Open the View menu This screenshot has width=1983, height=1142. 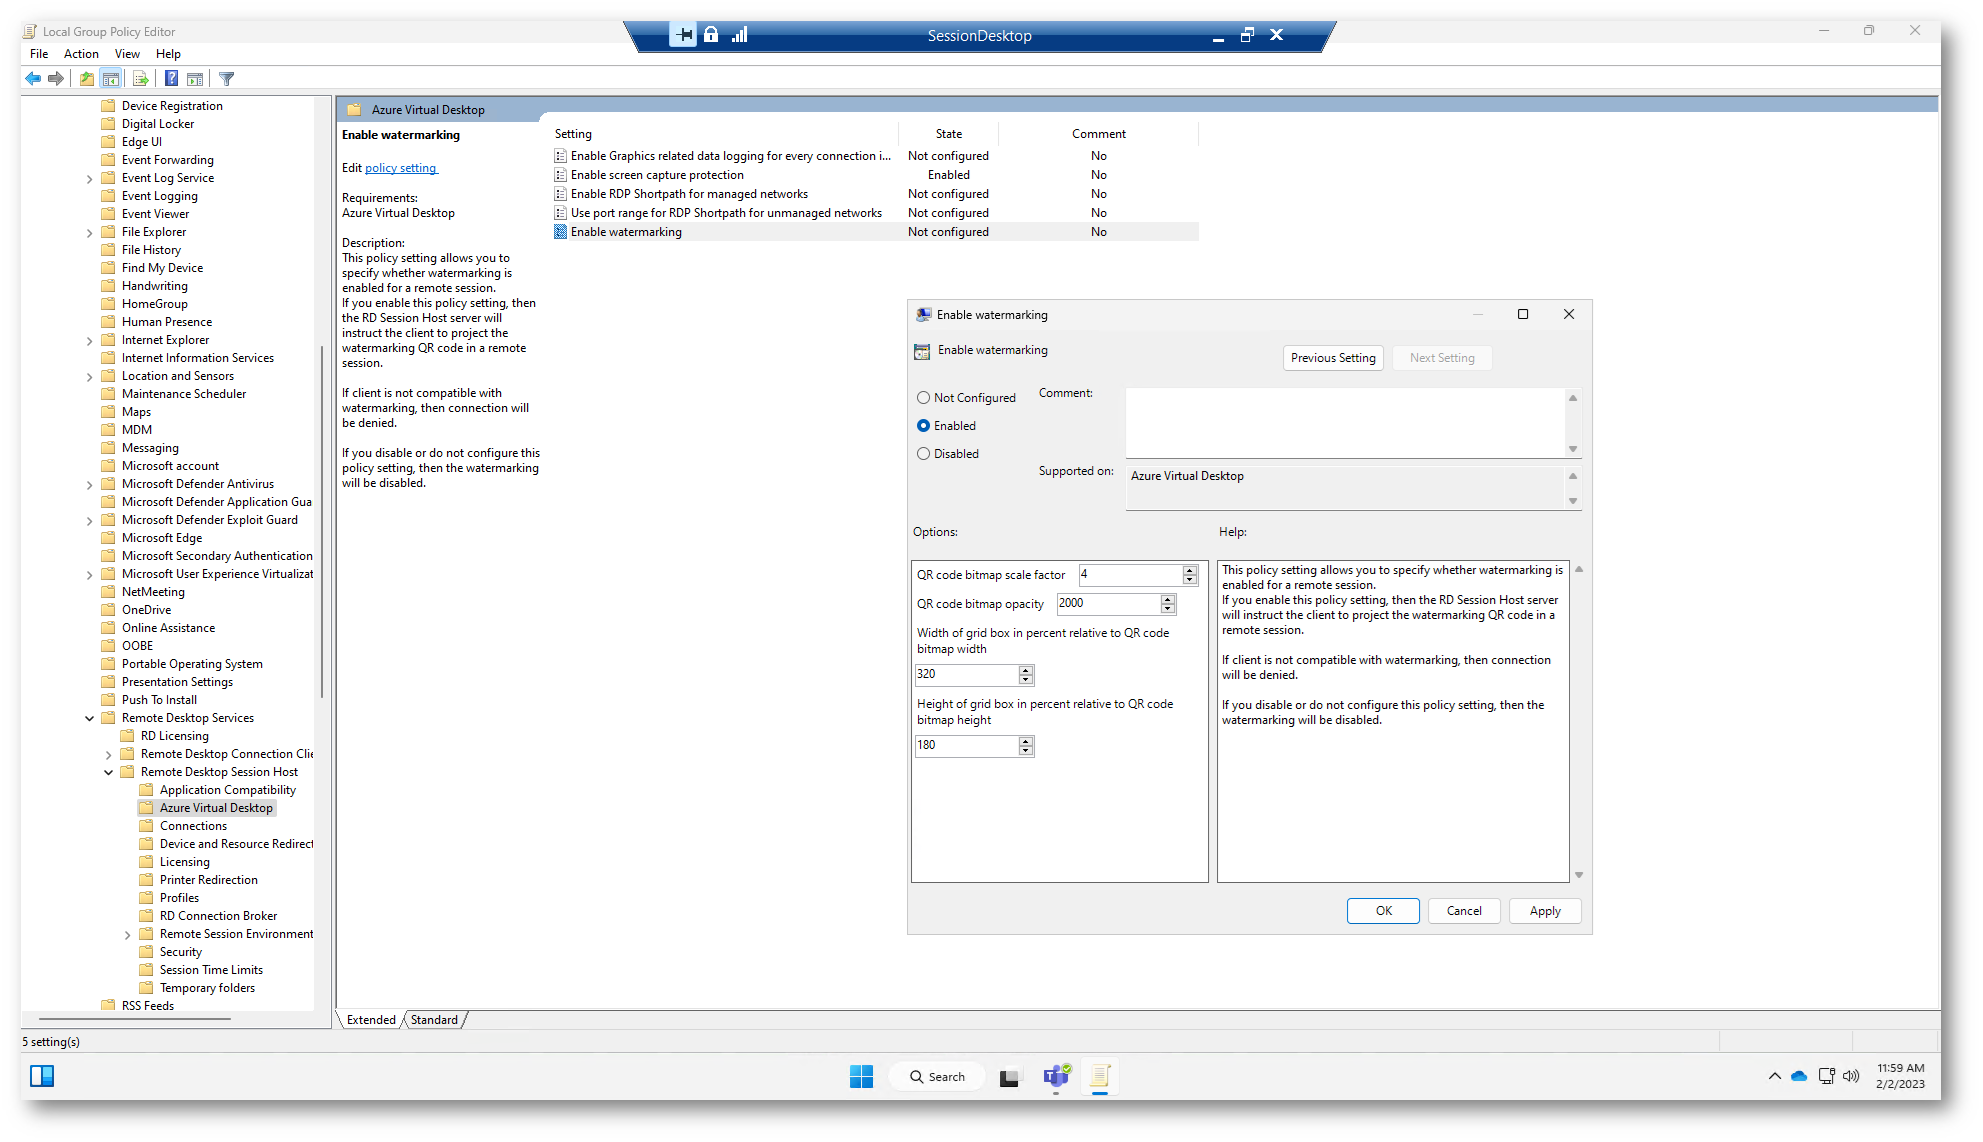127,54
